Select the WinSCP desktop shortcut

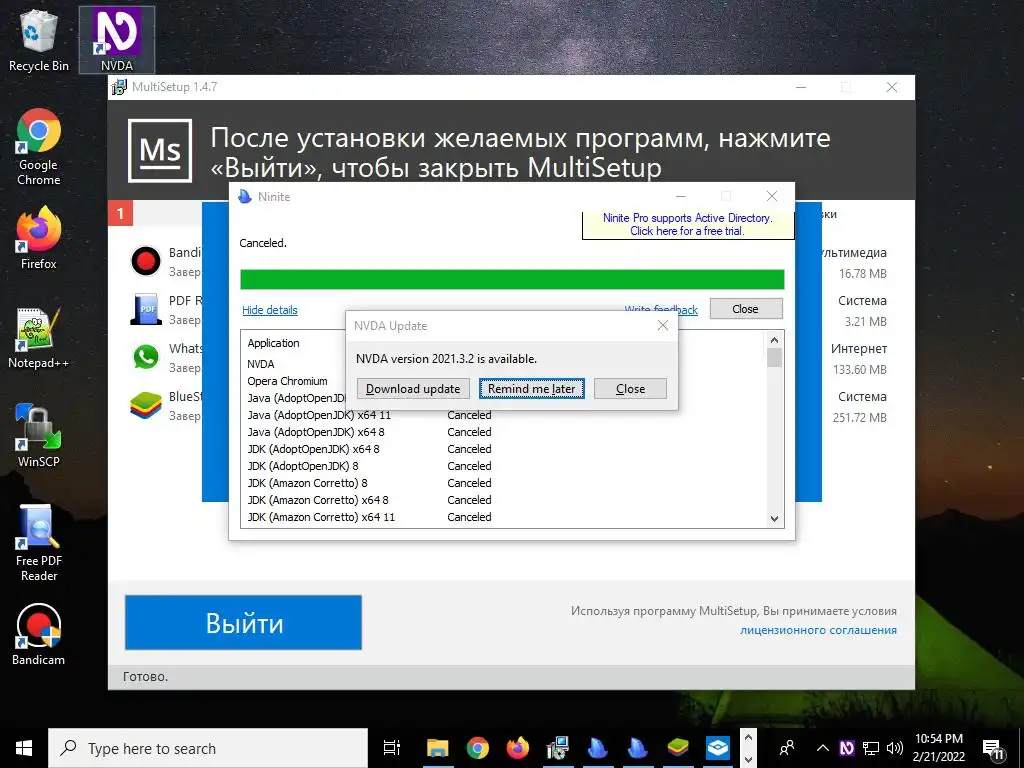39,436
